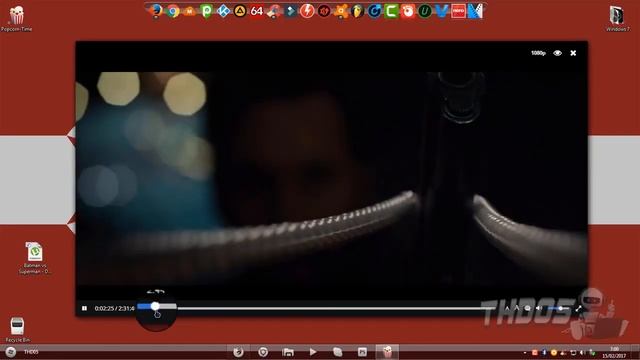Select the Batman vs Superman torrent file
The width and height of the screenshot is (640, 360).
click(x=35, y=258)
